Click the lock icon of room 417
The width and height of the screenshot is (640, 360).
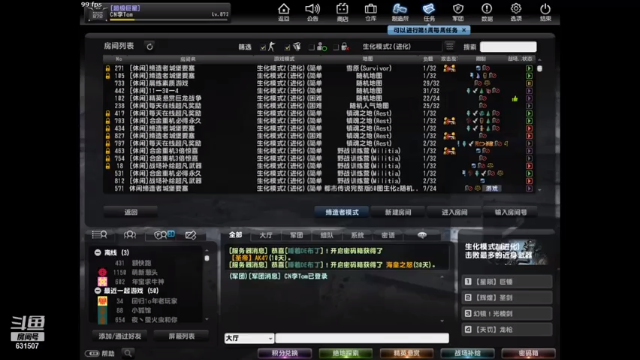tap(108, 113)
